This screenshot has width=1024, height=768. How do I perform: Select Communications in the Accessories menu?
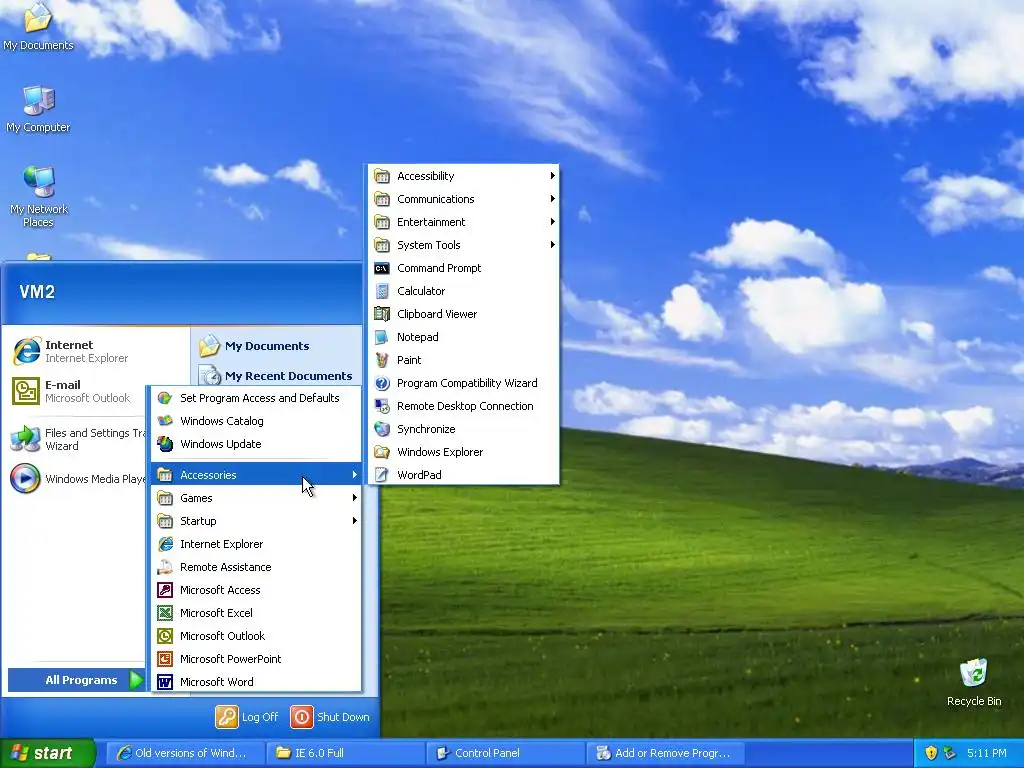pyautogui.click(x=464, y=199)
